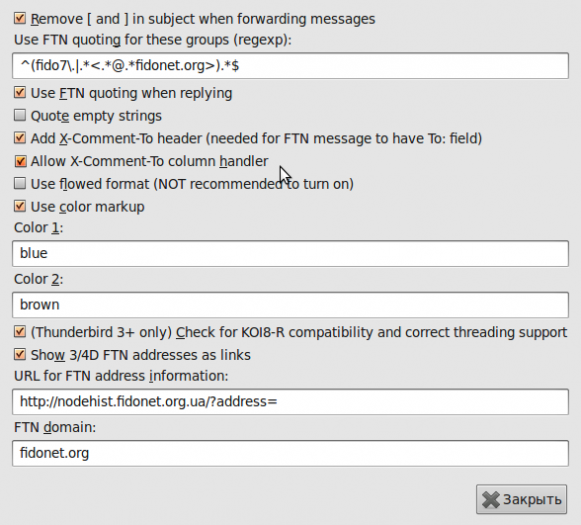This screenshot has width=581, height=525.
Task: Select the FTN domain fidonet.org field
Action: click(290, 453)
